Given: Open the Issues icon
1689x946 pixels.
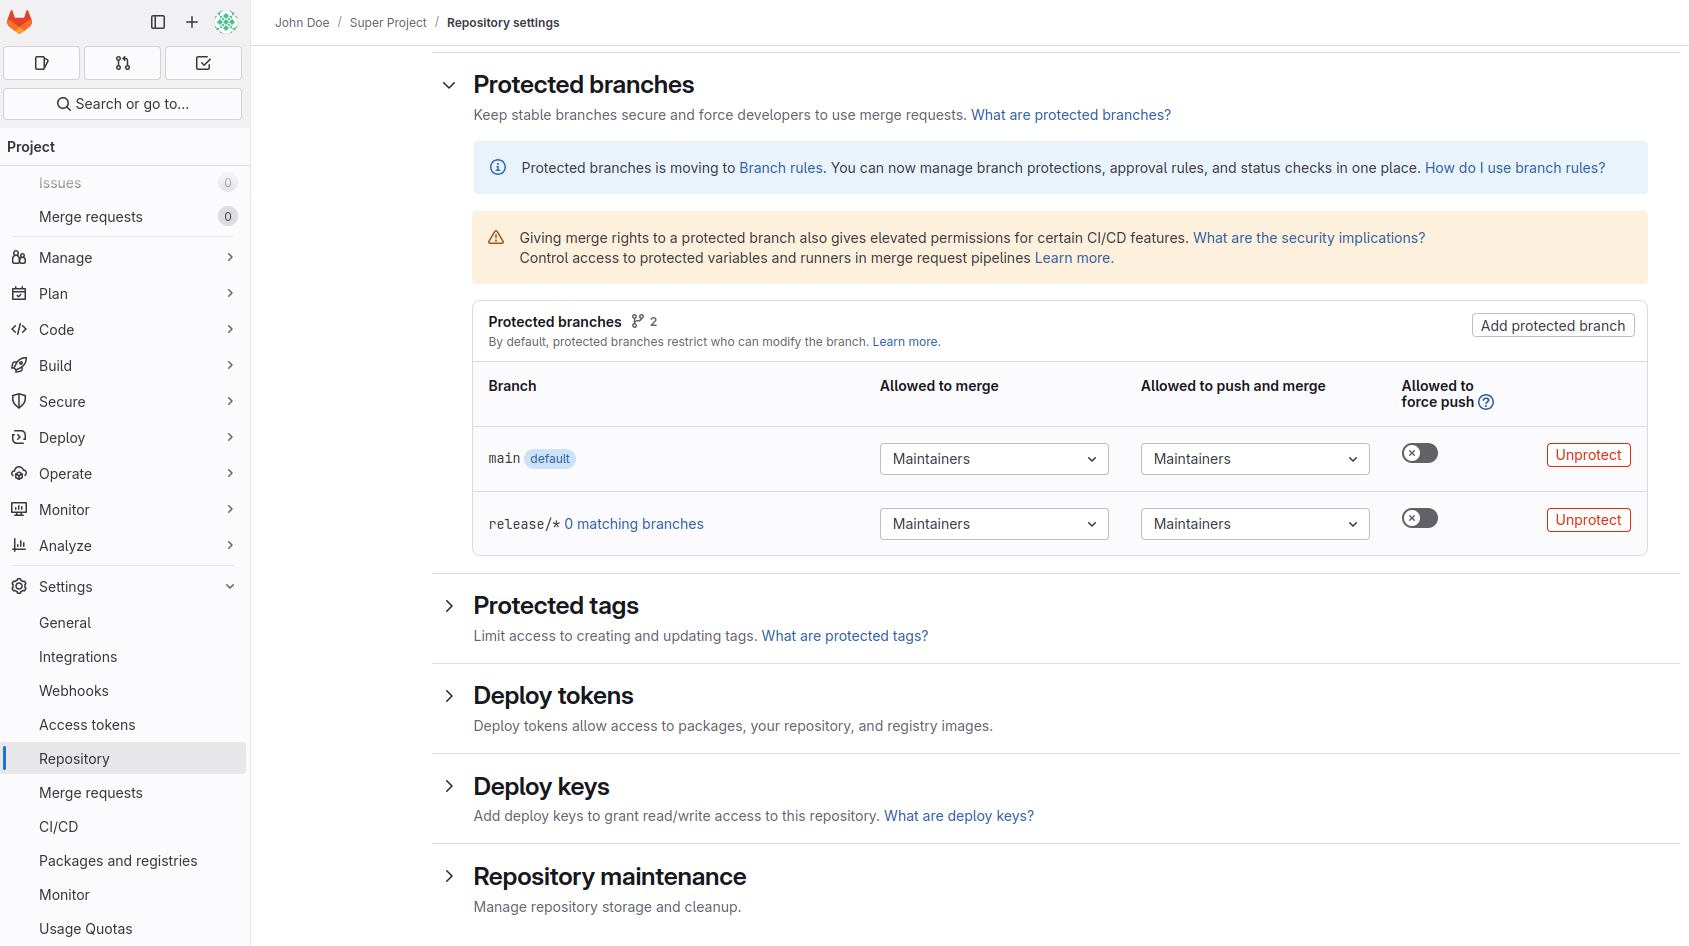Looking at the screenshot, I should (41, 62).
